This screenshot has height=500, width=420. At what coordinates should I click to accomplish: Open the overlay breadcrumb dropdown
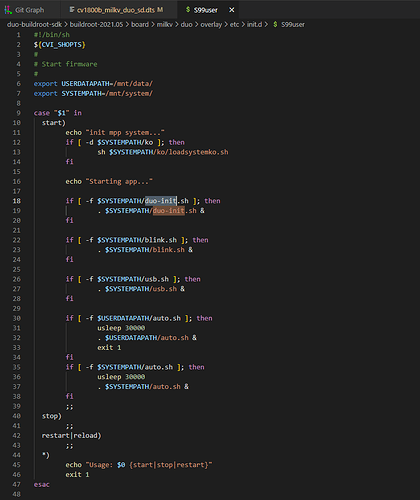[x=211, y=24]
